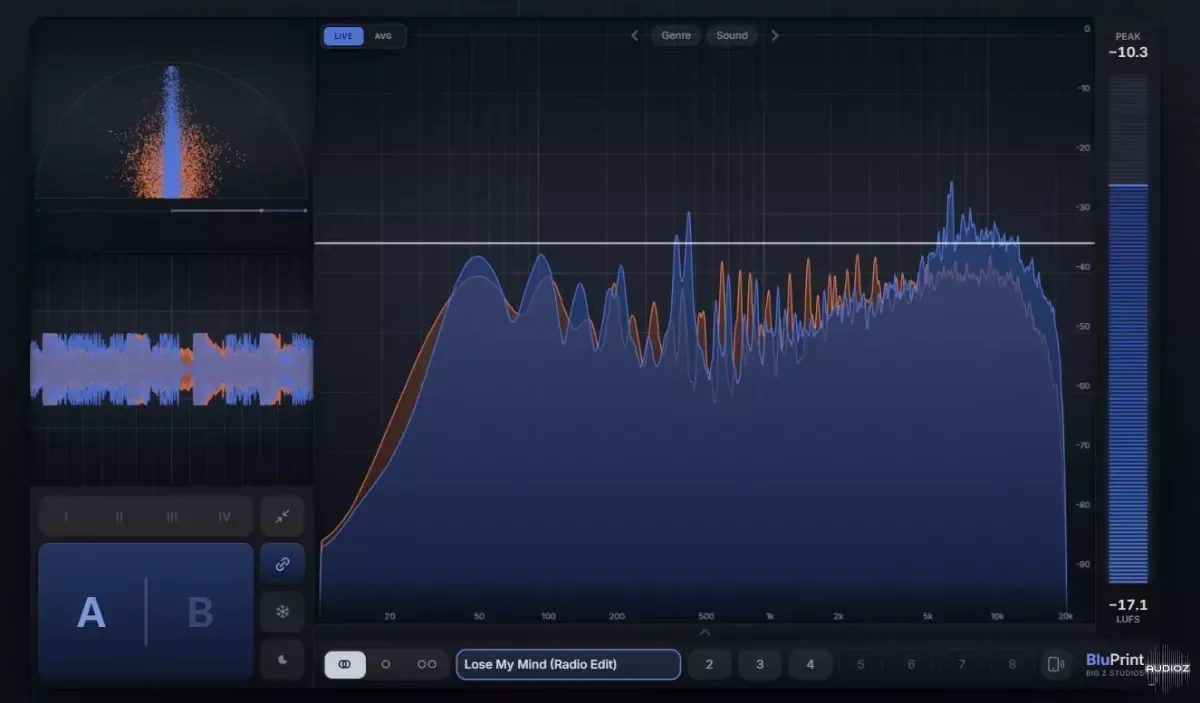This screenshot has height=703, width=1200.
Task: Select snapshot slot II
Action: tap(119, 517)
